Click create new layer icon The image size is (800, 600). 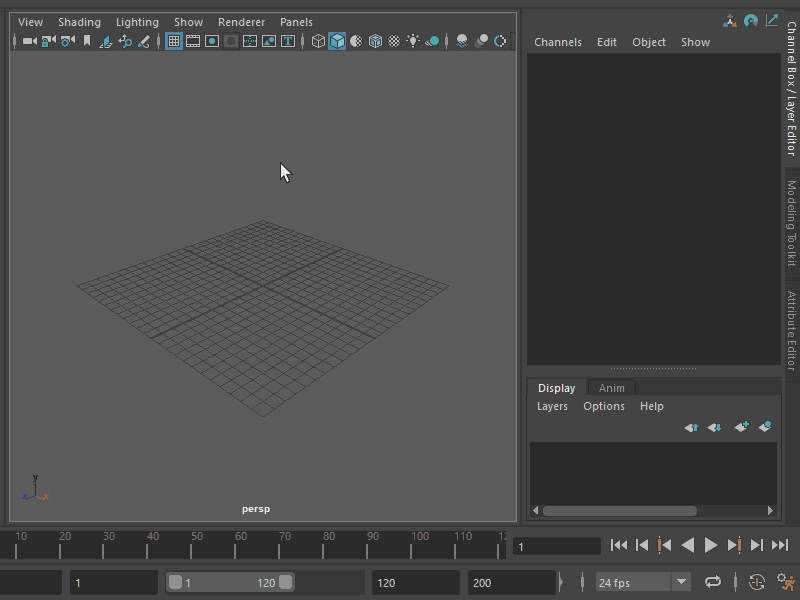pyautogui.click(x=741, y=427)
